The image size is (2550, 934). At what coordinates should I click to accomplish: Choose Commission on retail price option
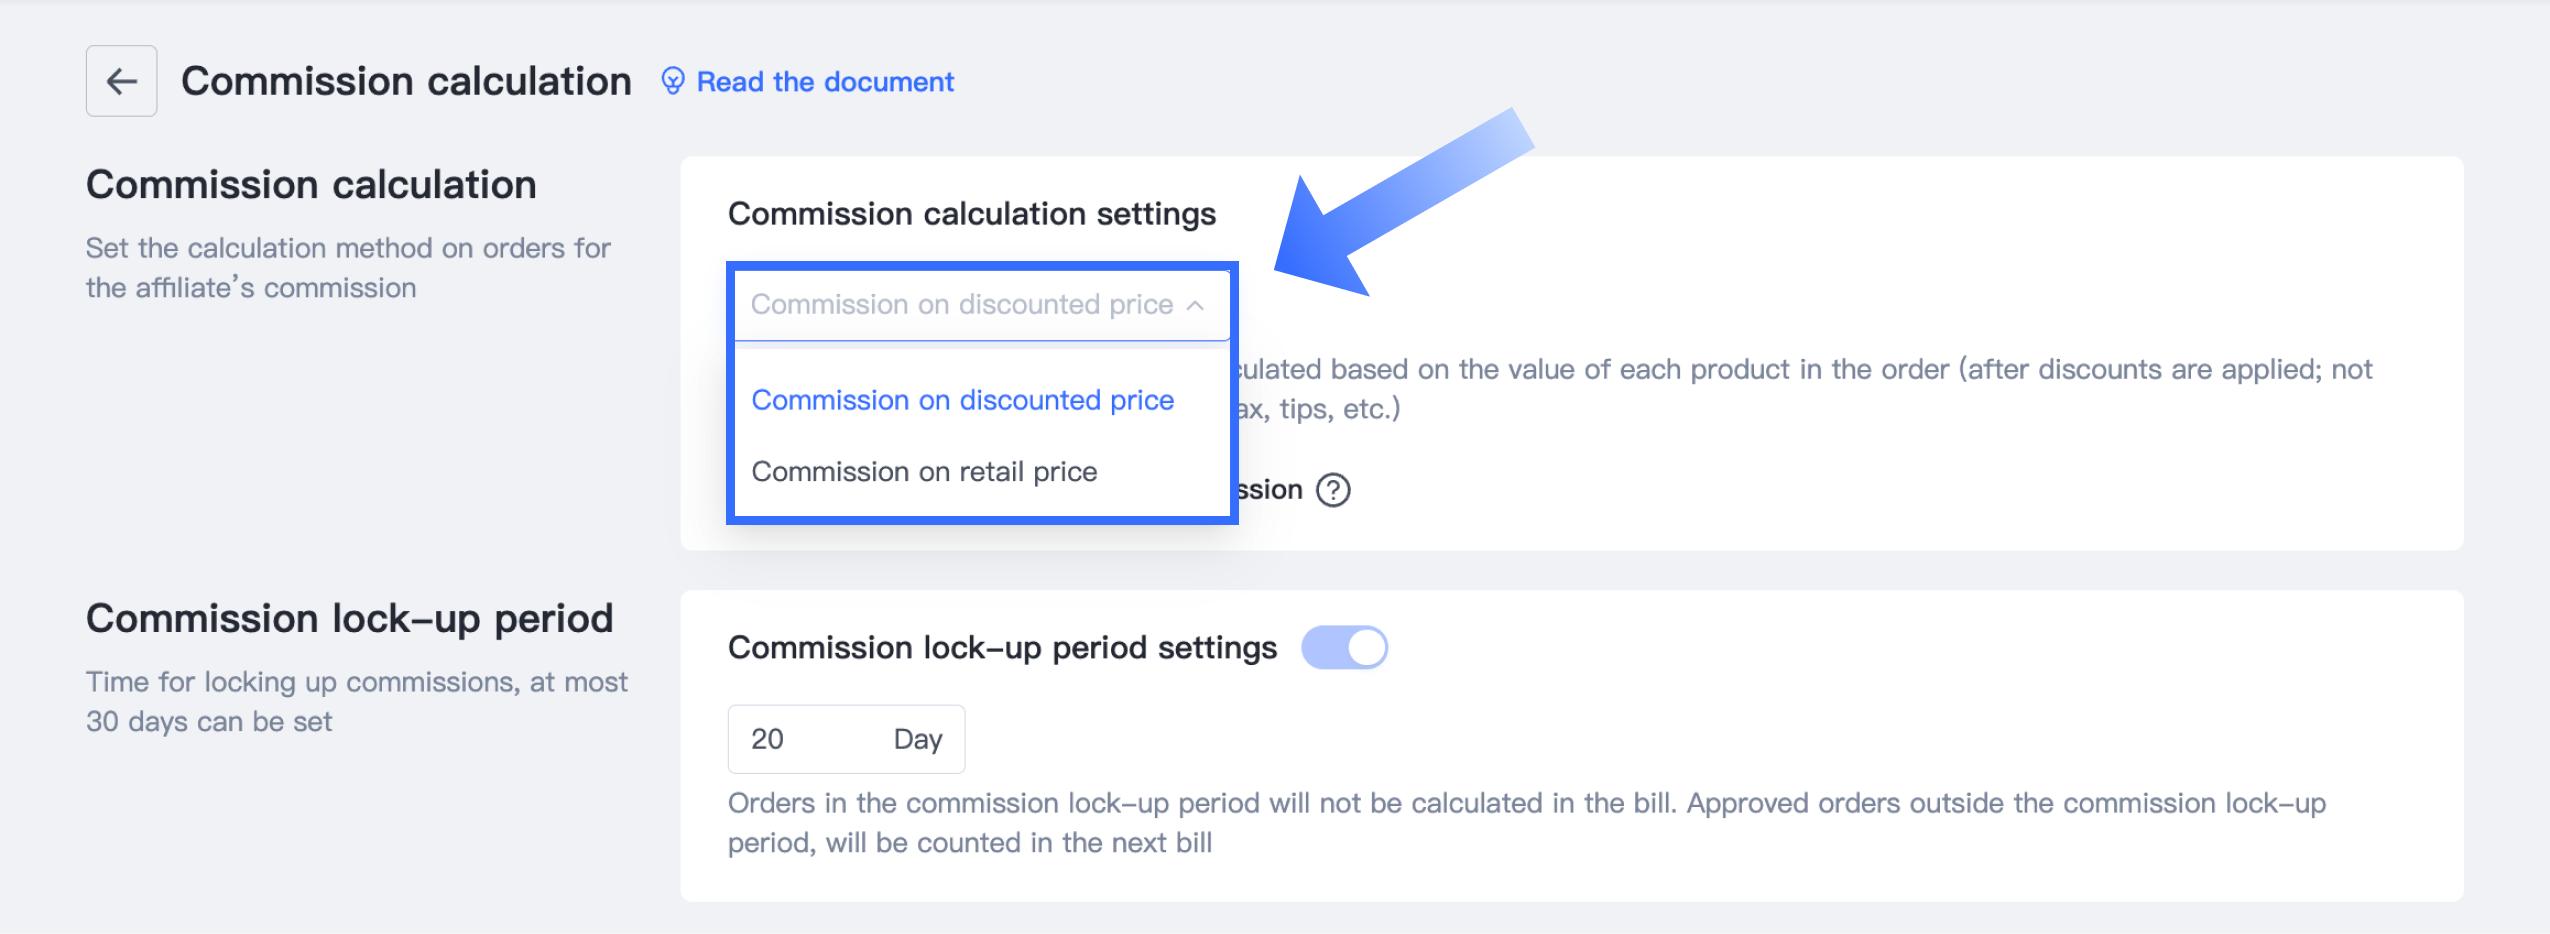coord(924,472)
